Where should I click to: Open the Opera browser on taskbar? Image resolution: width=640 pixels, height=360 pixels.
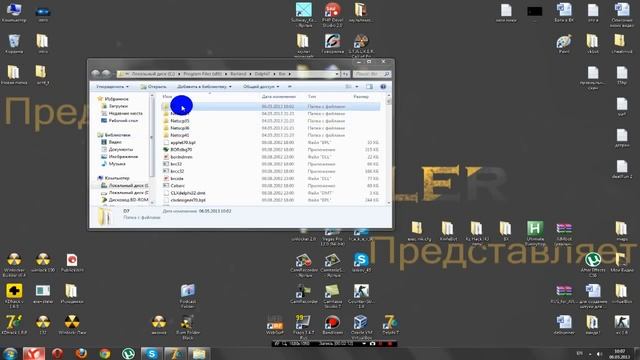coord(58,353)
